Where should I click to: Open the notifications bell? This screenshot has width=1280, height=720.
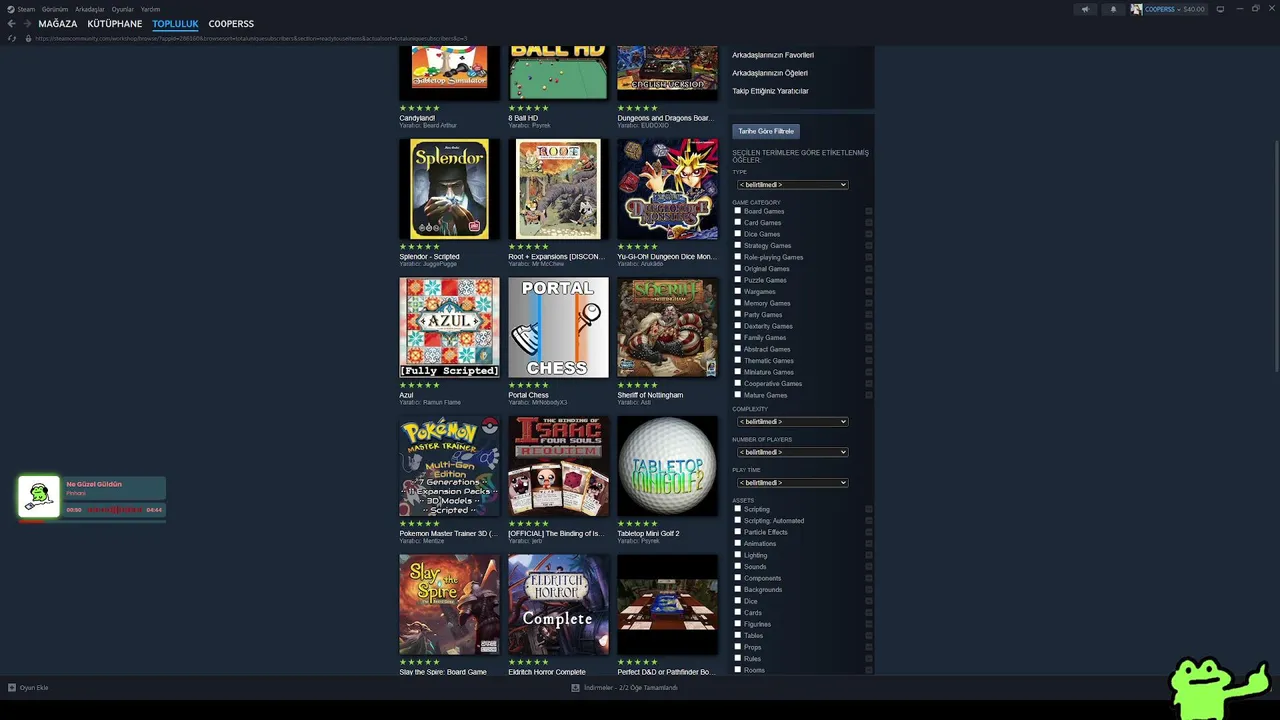coord(1113,9)
